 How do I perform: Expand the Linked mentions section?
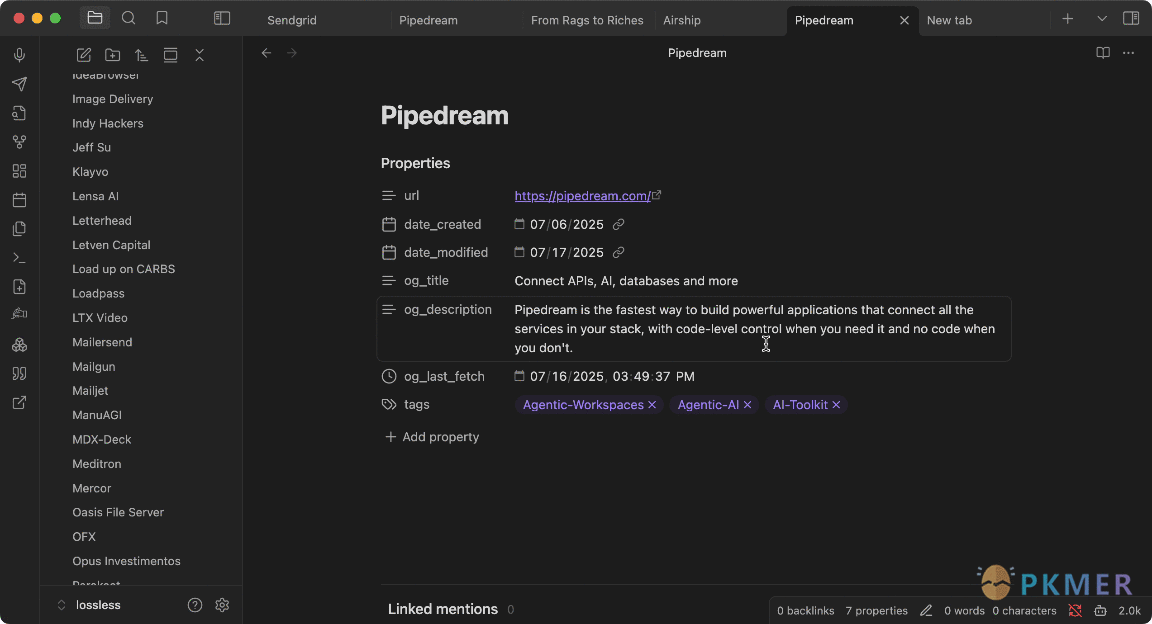(x=443, y=609)
